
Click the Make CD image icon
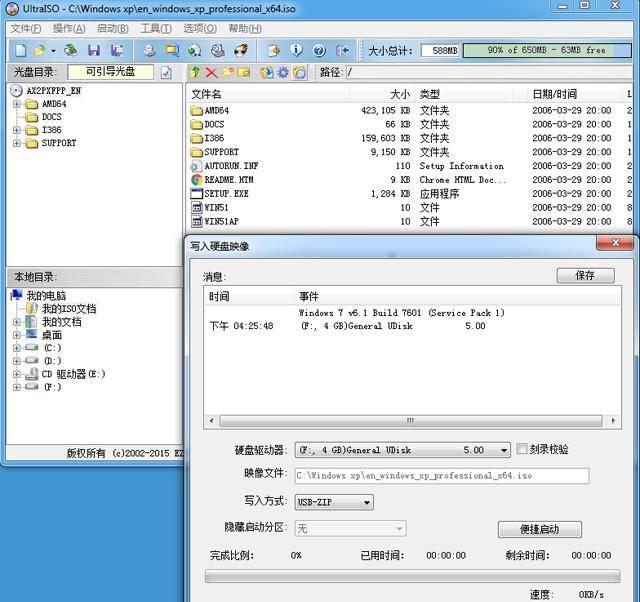coord(150,51)
